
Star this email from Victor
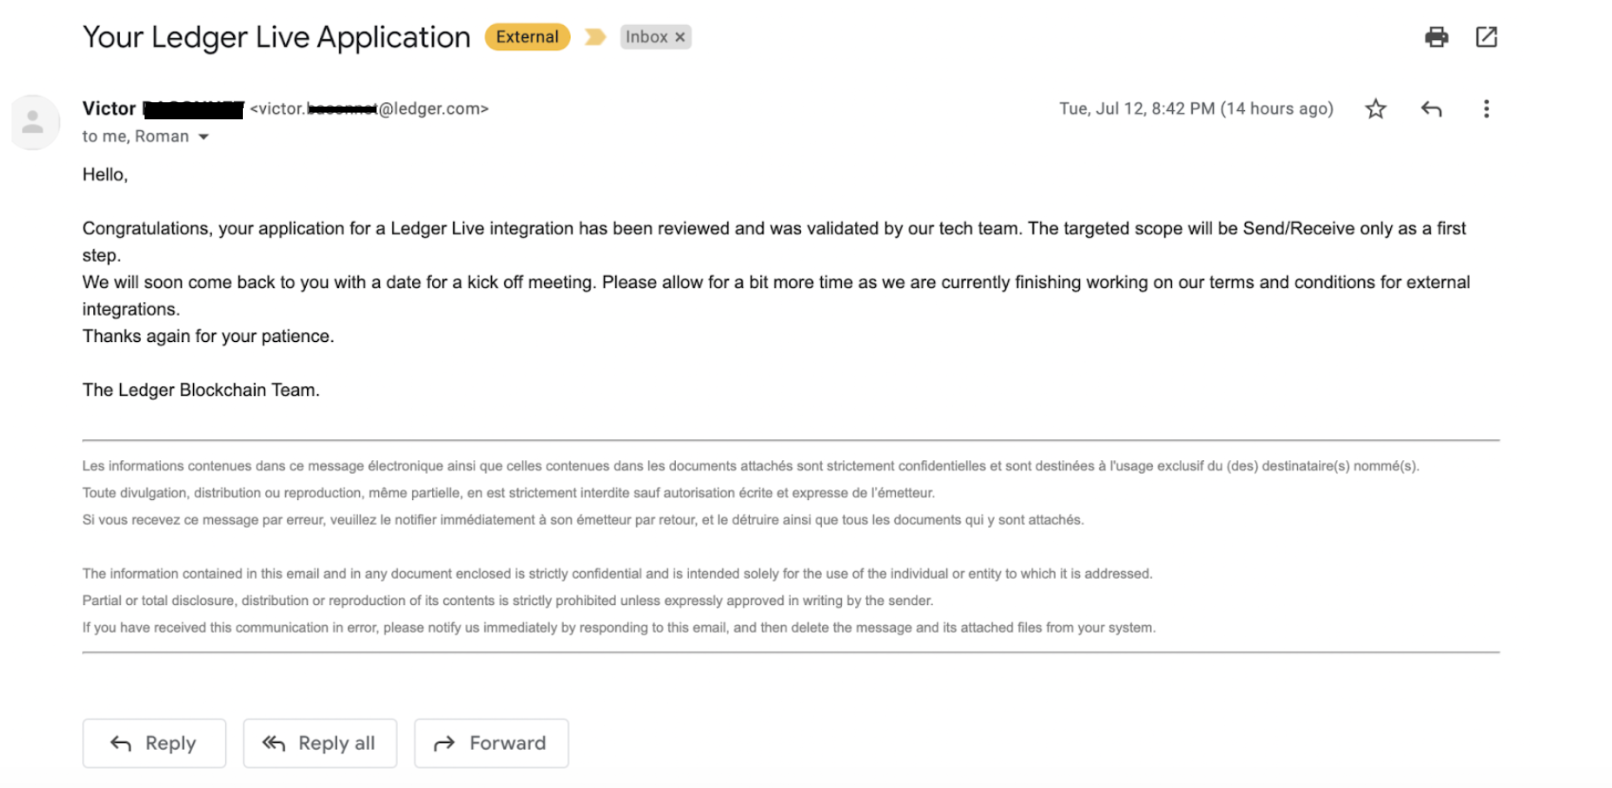[1376, 109]
